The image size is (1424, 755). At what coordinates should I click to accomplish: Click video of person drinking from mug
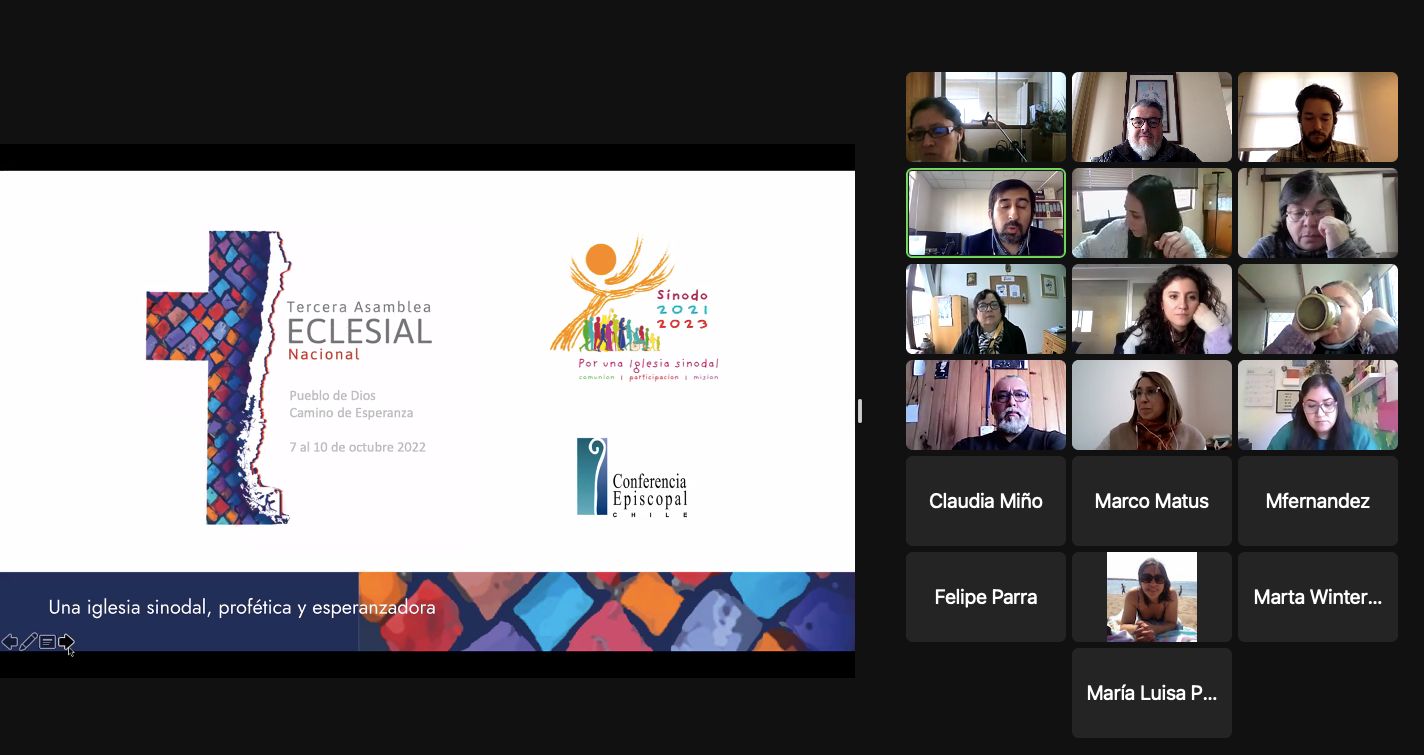tap(1317, 309)
